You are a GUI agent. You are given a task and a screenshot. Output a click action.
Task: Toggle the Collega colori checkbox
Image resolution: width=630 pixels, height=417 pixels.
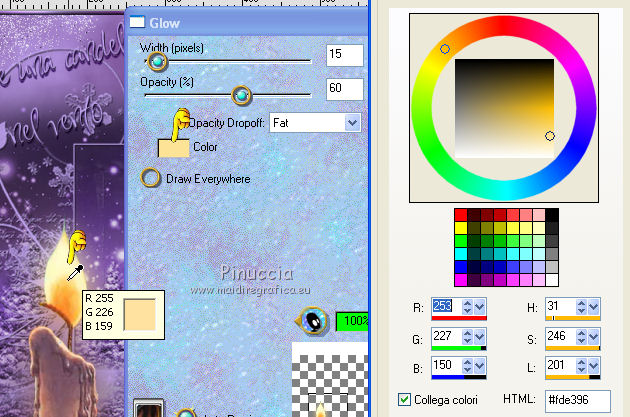pyautogui.click(x=404, y=399)
